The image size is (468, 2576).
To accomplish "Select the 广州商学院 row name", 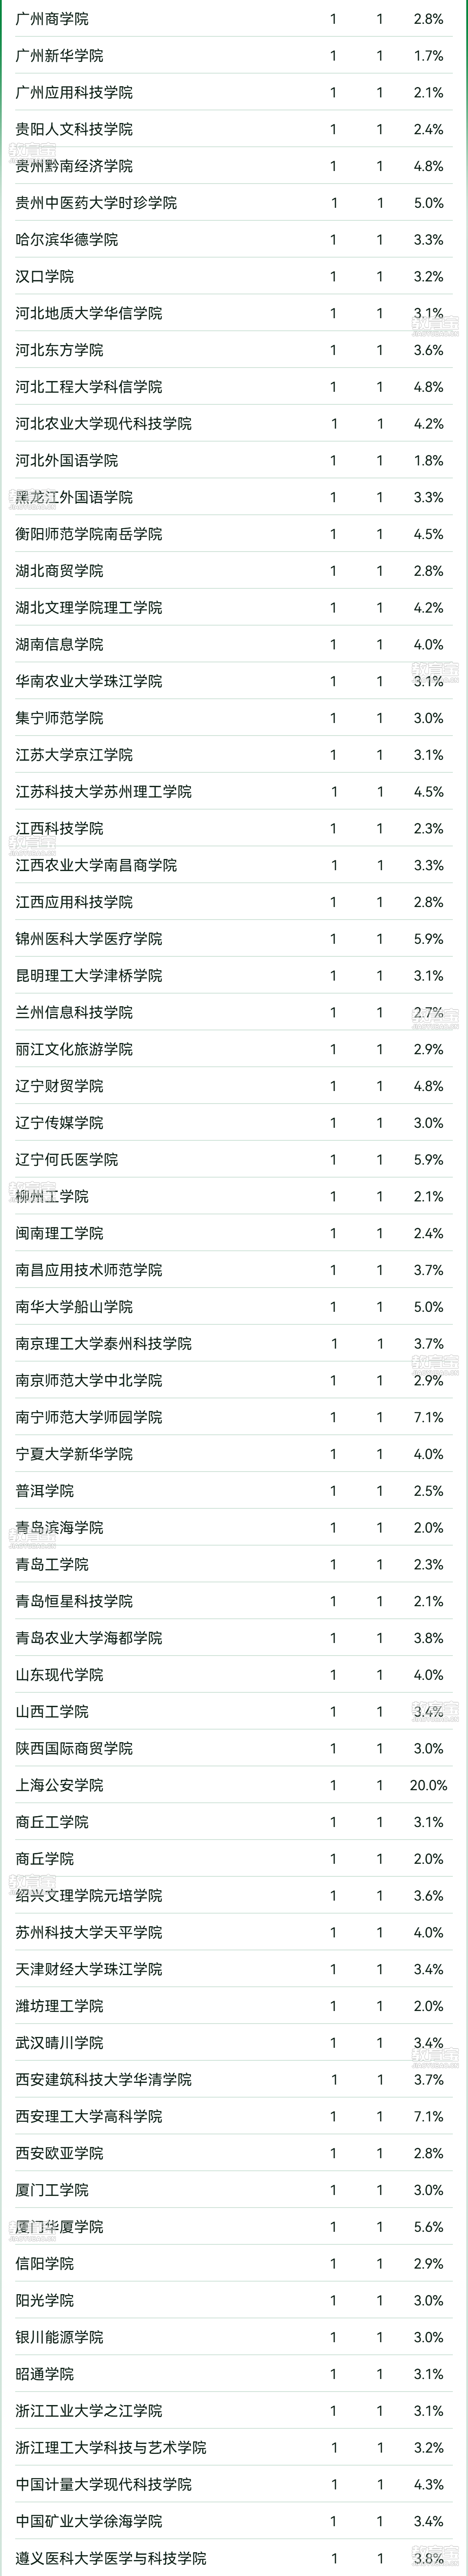I will coord(52,19).
